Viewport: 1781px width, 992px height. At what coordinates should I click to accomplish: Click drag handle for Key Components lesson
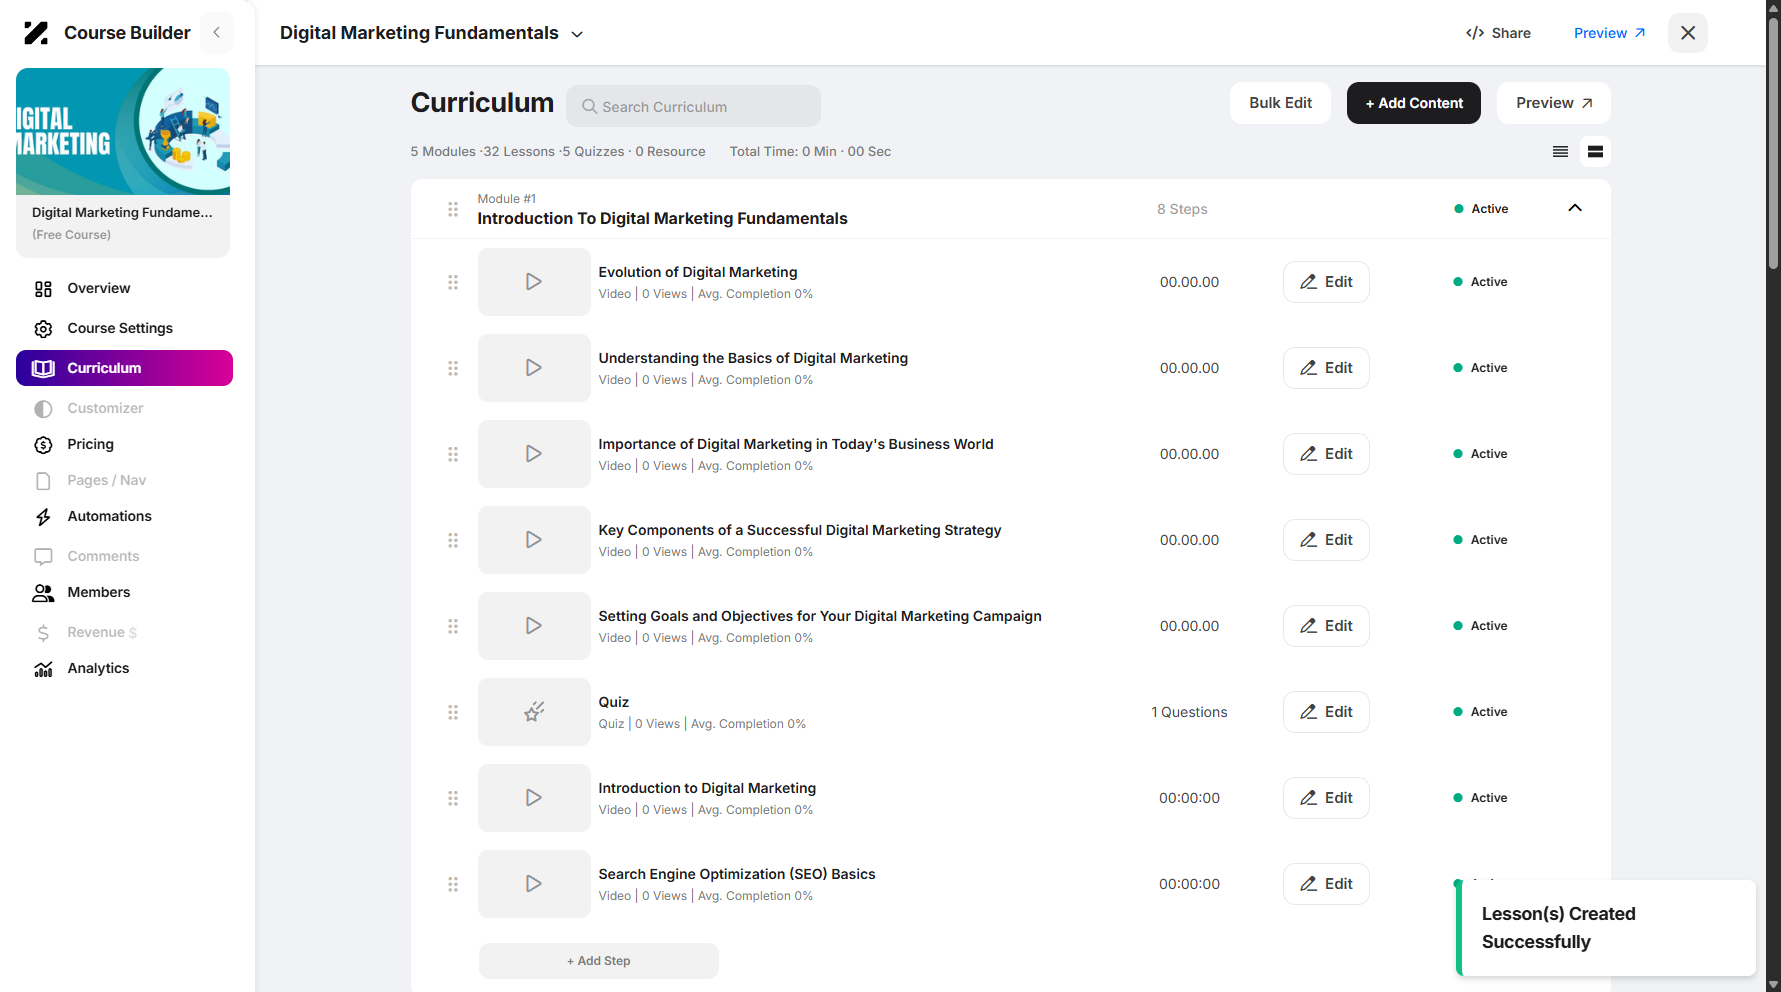pyautogui.click(x=453, y=540)
